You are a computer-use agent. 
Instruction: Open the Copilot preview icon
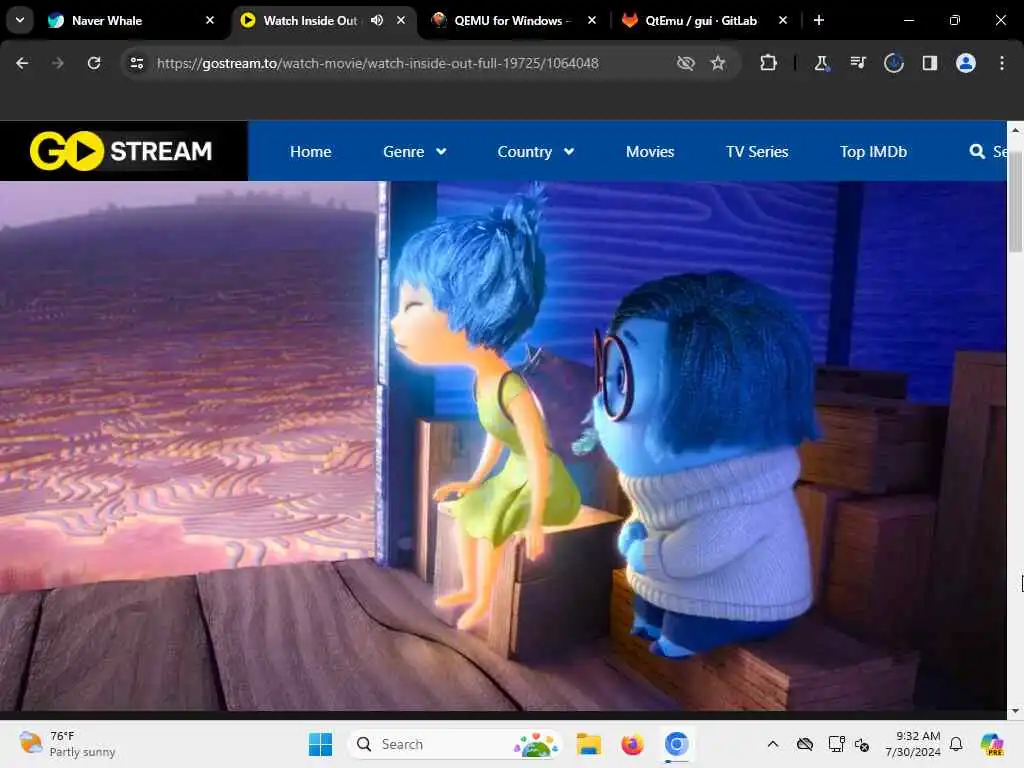tap(992, 744)
